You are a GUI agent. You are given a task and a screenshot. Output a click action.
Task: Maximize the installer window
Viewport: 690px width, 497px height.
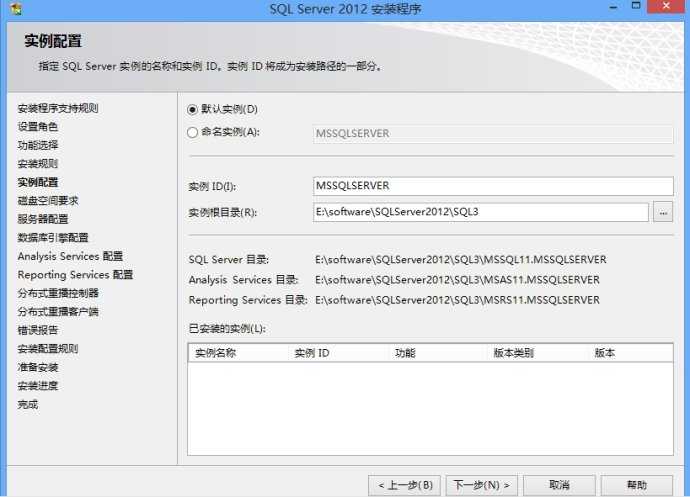(x=636, y=6)
